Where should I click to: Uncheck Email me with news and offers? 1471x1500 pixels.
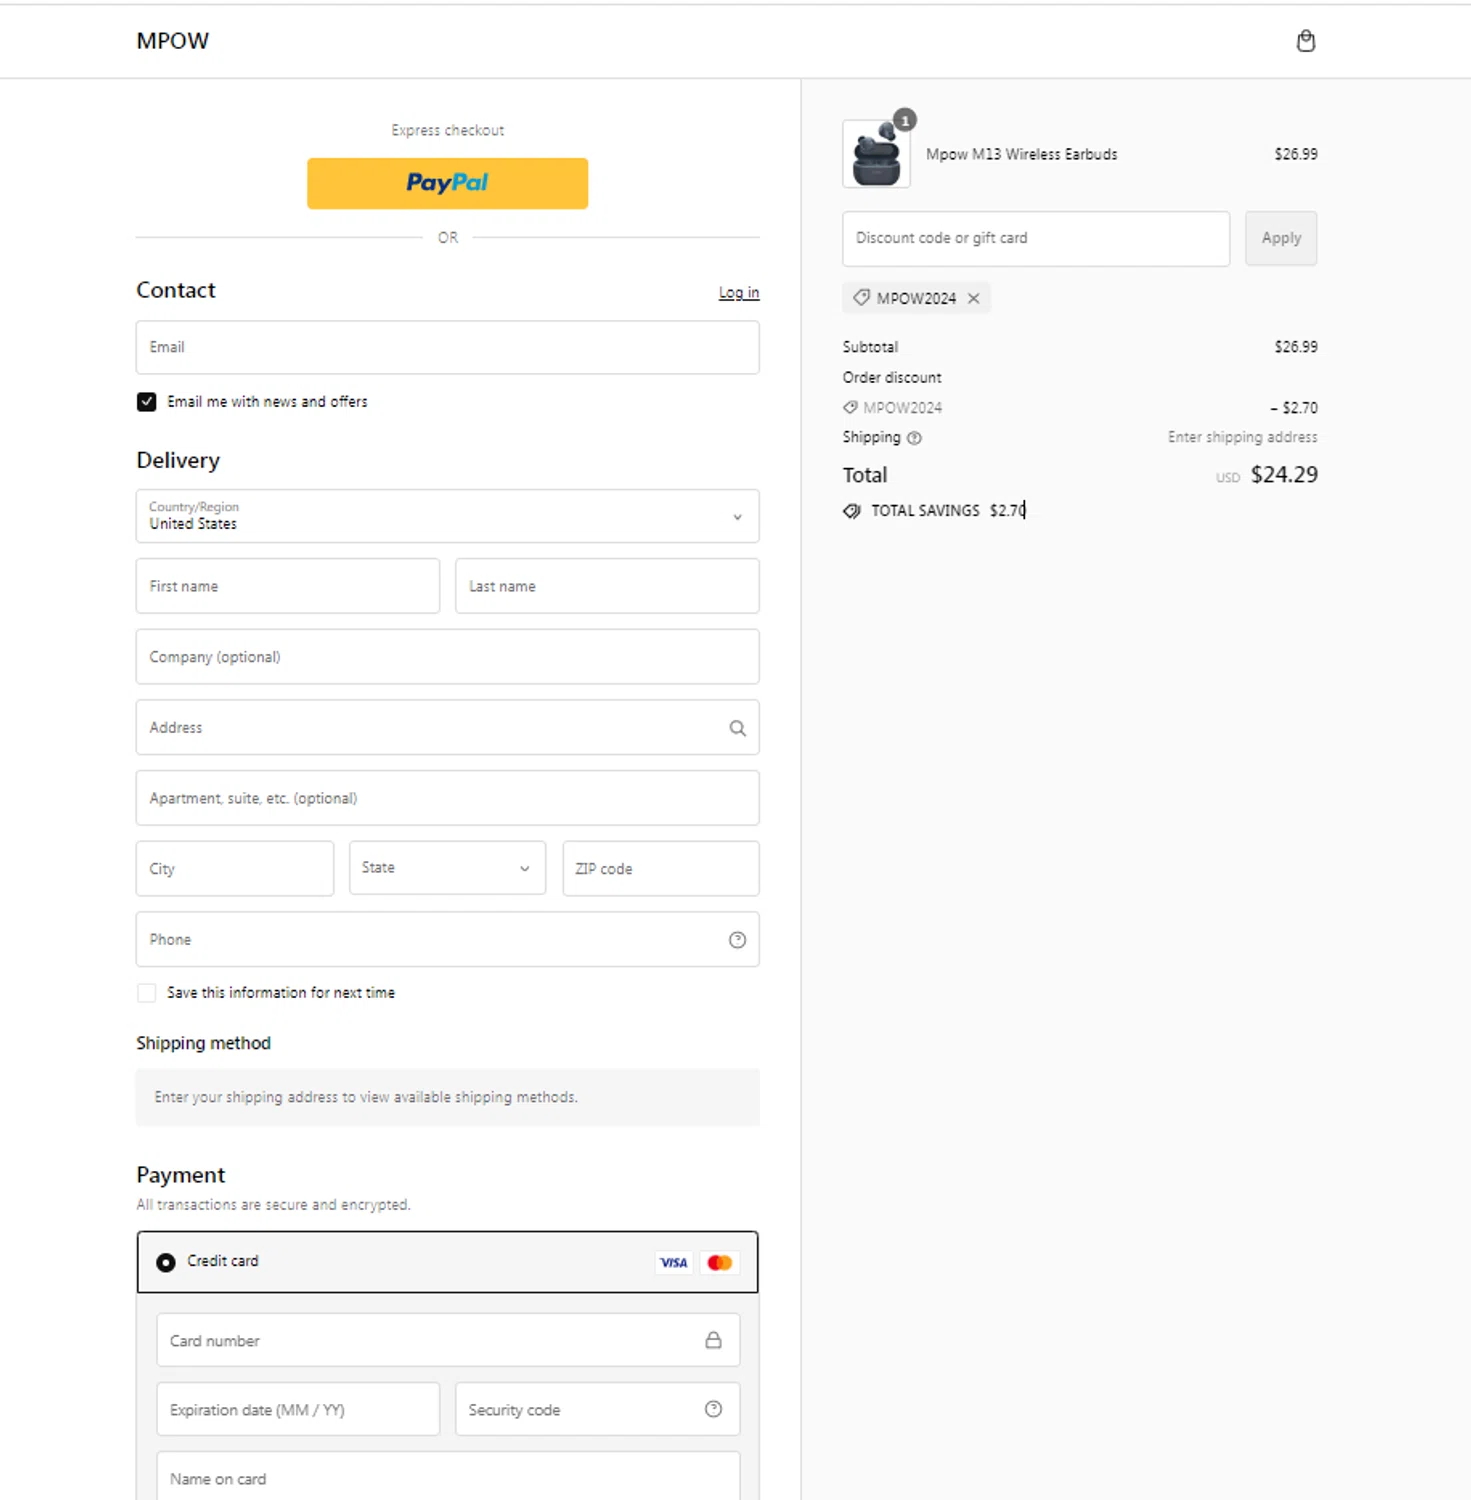[147, 402]
